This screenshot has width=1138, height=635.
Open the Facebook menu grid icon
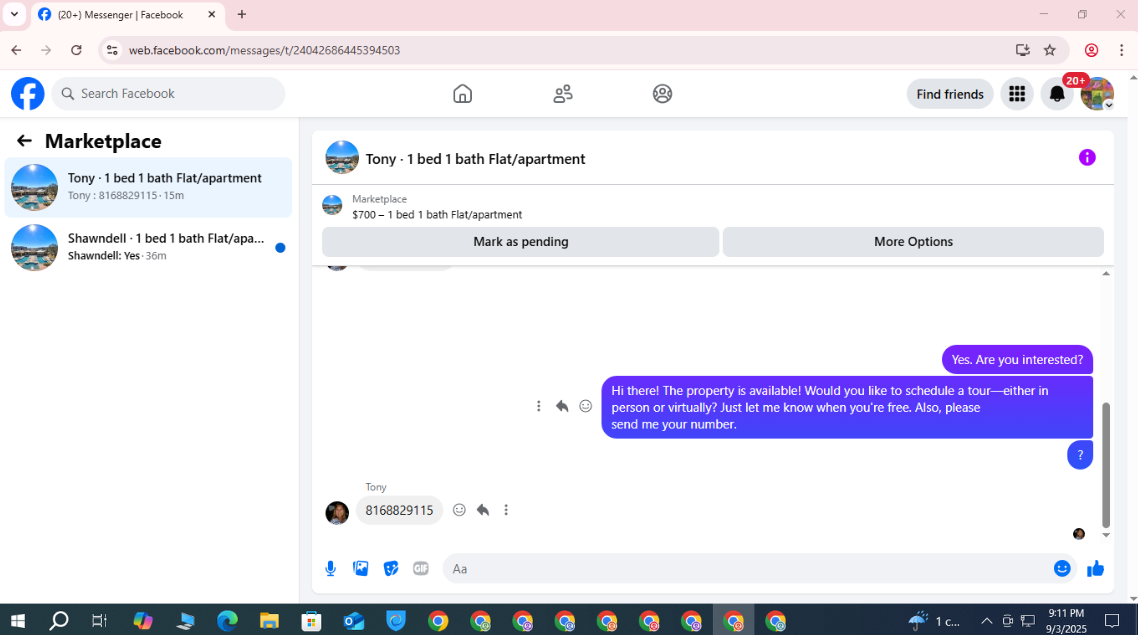click(x=1017, y=94)
